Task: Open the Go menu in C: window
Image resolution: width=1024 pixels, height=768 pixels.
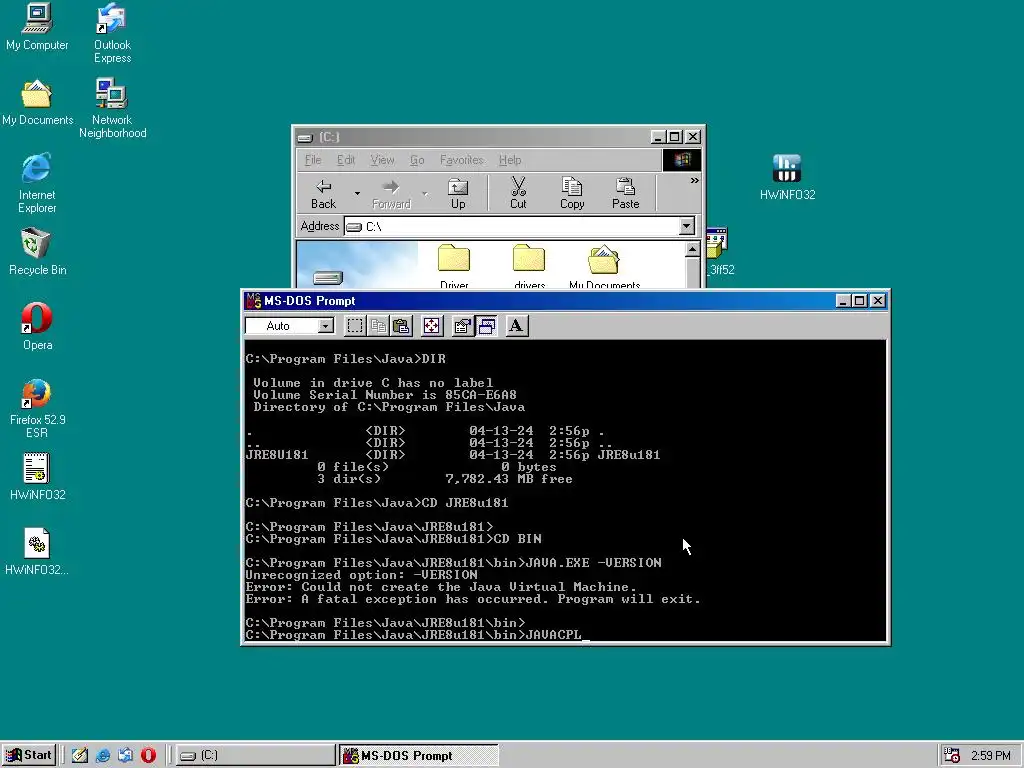Action: coord(417,160)
